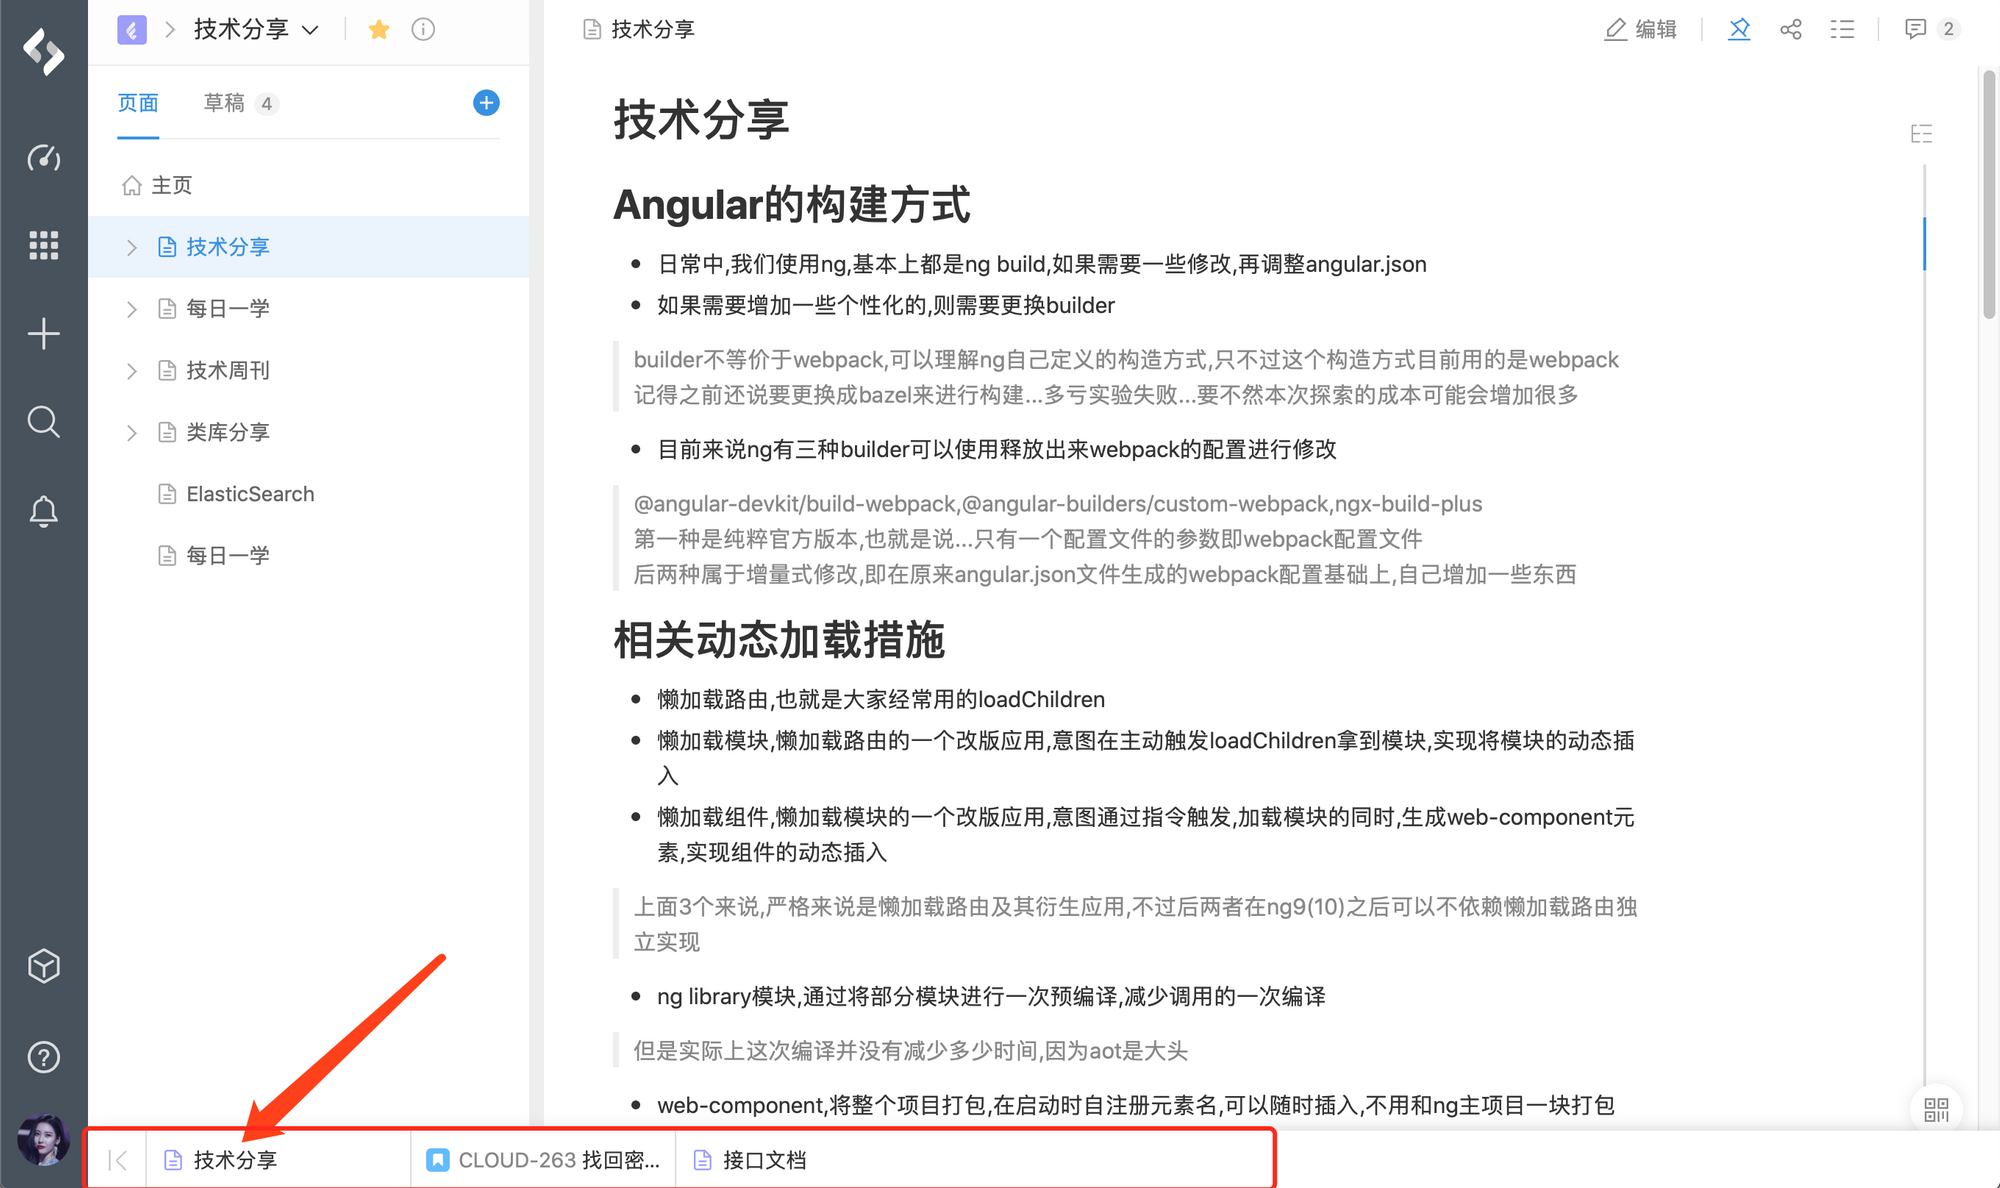Click the share icon in top toolbar
2000x1188 pixels.
(x=1791, y=29)
